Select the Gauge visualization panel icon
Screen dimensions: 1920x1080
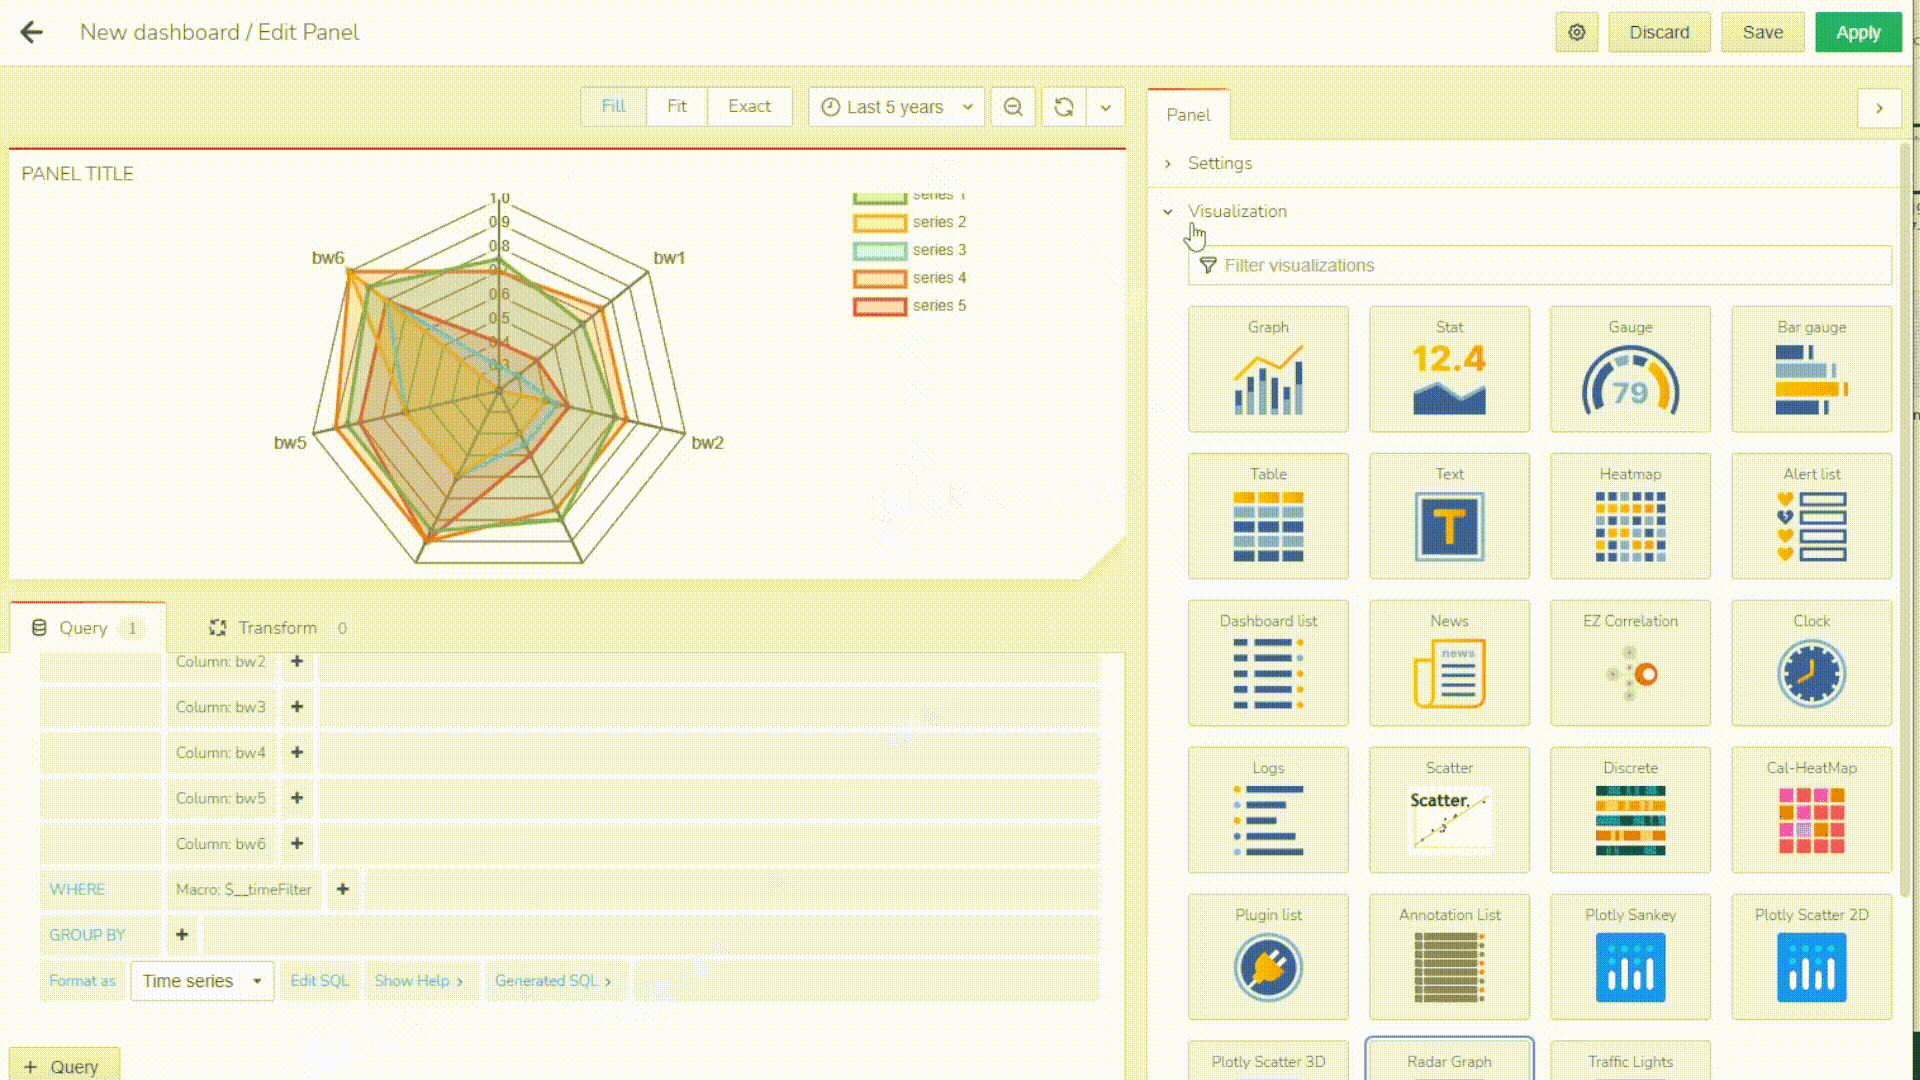pyautogui.click(x=1631, y=369)
